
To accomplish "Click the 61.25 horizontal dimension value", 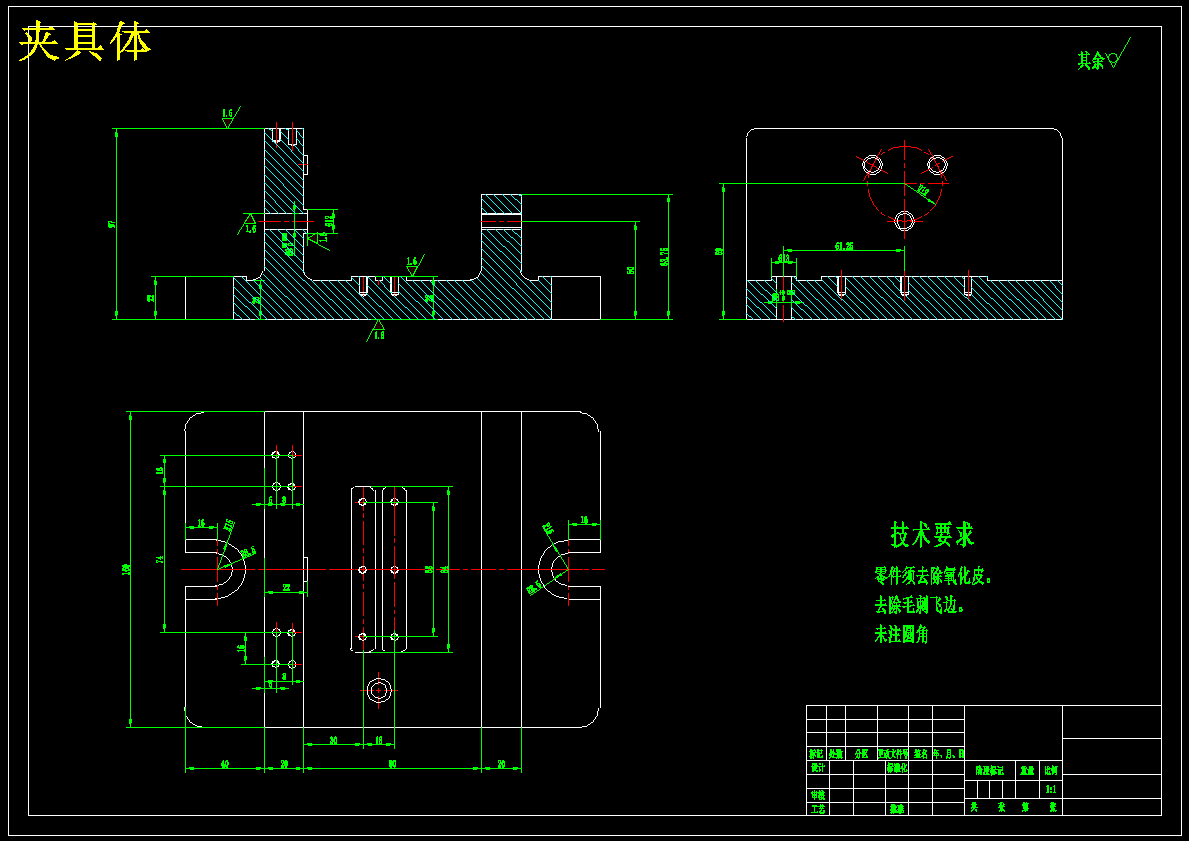I will tap(844, 246).
